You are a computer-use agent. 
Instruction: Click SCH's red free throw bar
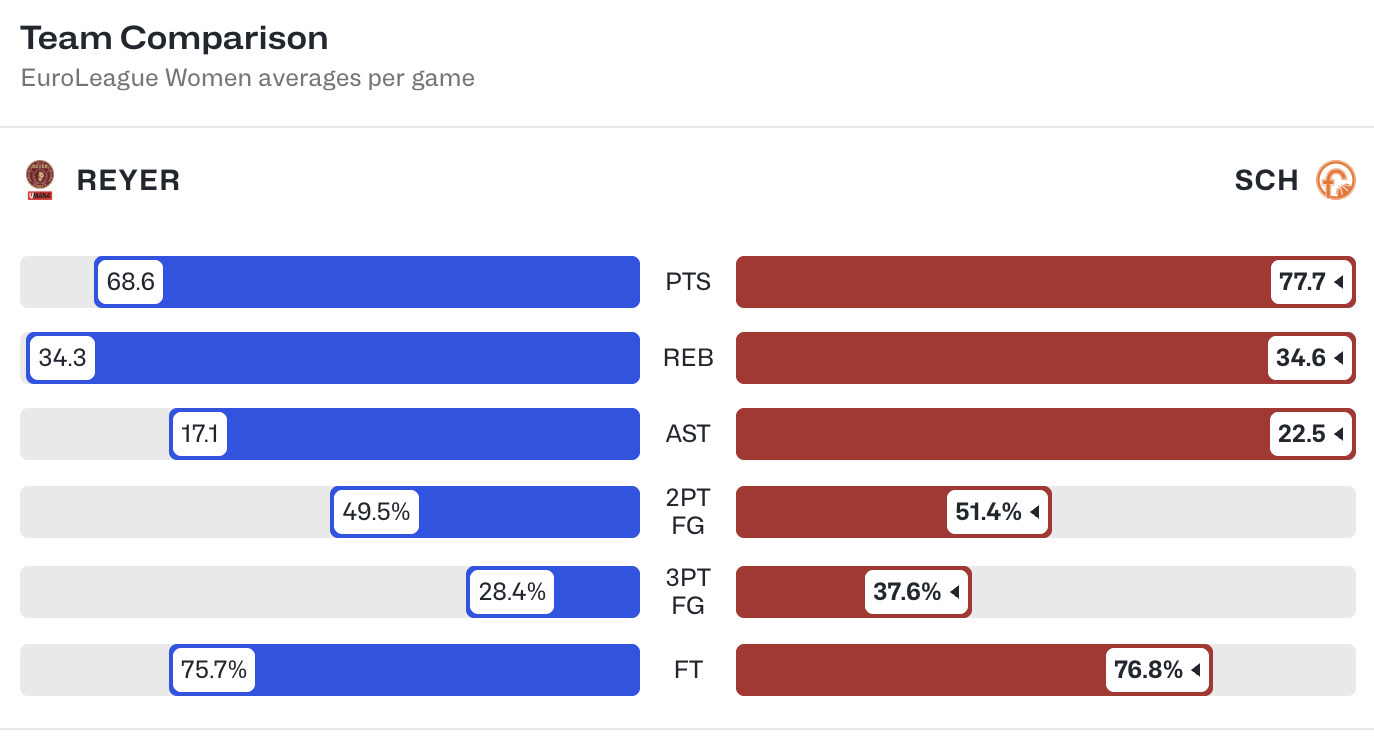click(x=920, y=670)
